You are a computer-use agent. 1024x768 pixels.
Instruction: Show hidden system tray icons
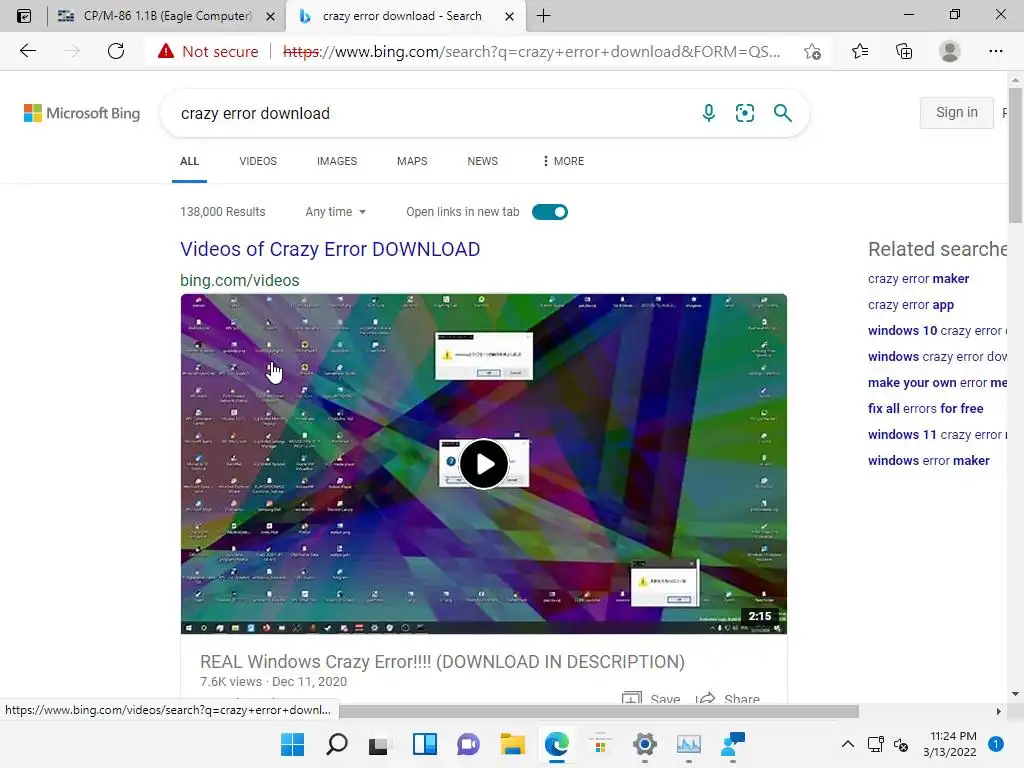848,744
